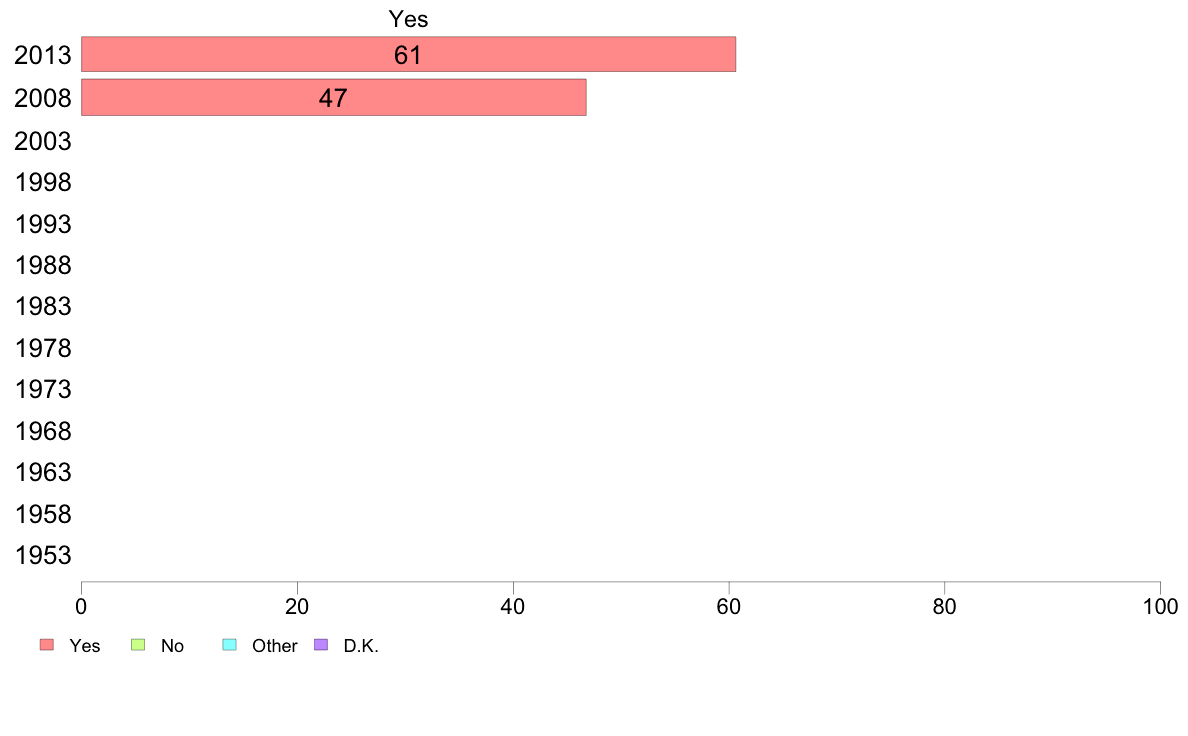Click the 1998 year label
The image size is (1188, 736).
pos(42,183)
